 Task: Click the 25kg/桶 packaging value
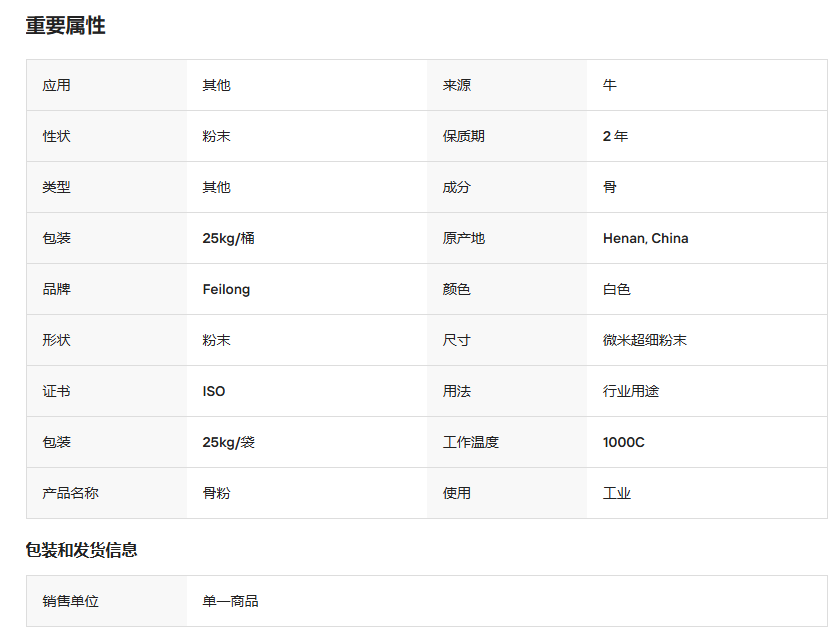(x=228, y=238)
